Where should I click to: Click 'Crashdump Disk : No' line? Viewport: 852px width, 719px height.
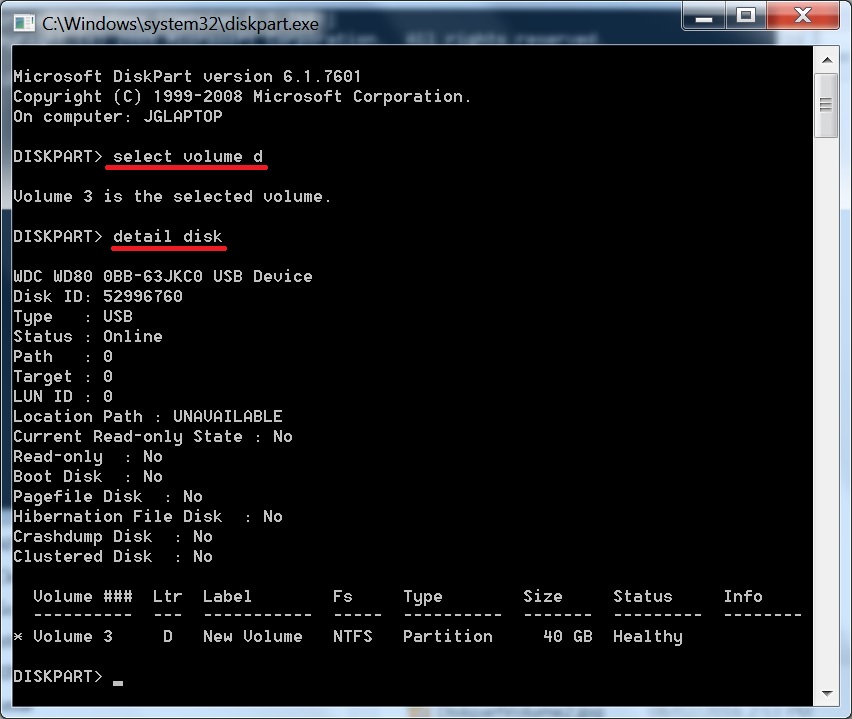click(x=113, y=536)
